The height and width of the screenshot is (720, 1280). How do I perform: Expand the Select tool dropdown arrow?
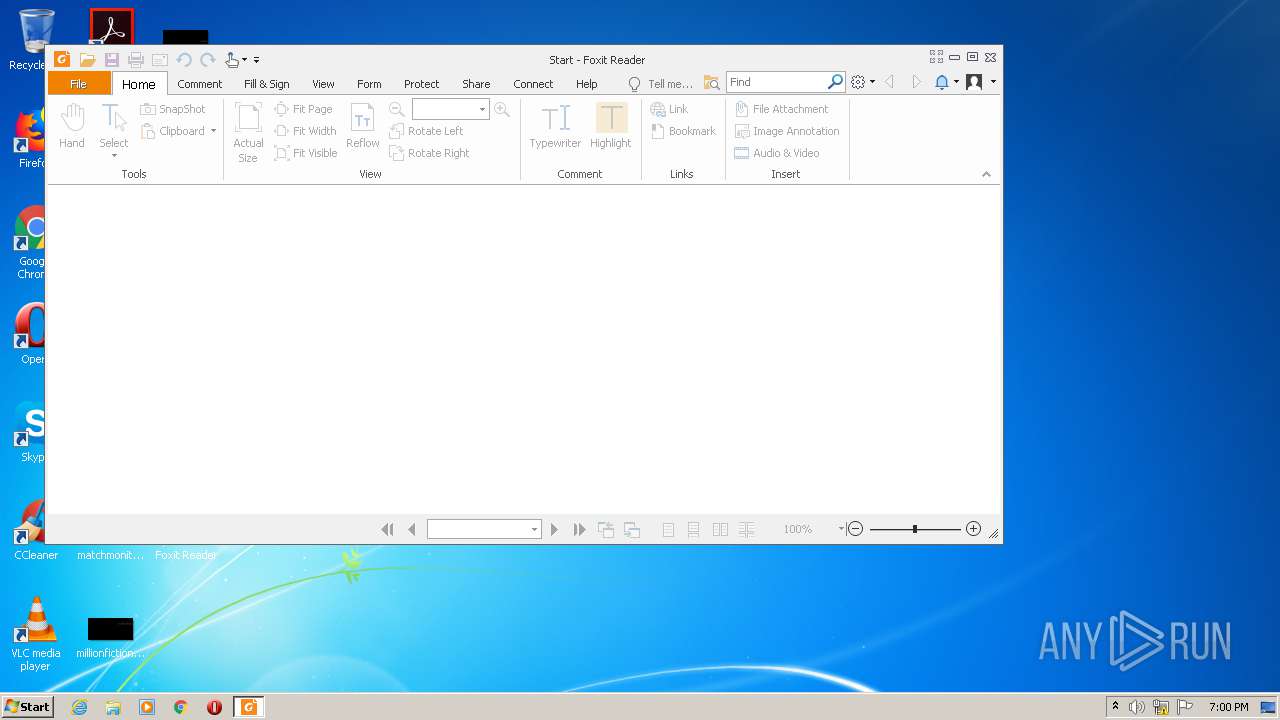pyautogui.click(x=114, y=155)
